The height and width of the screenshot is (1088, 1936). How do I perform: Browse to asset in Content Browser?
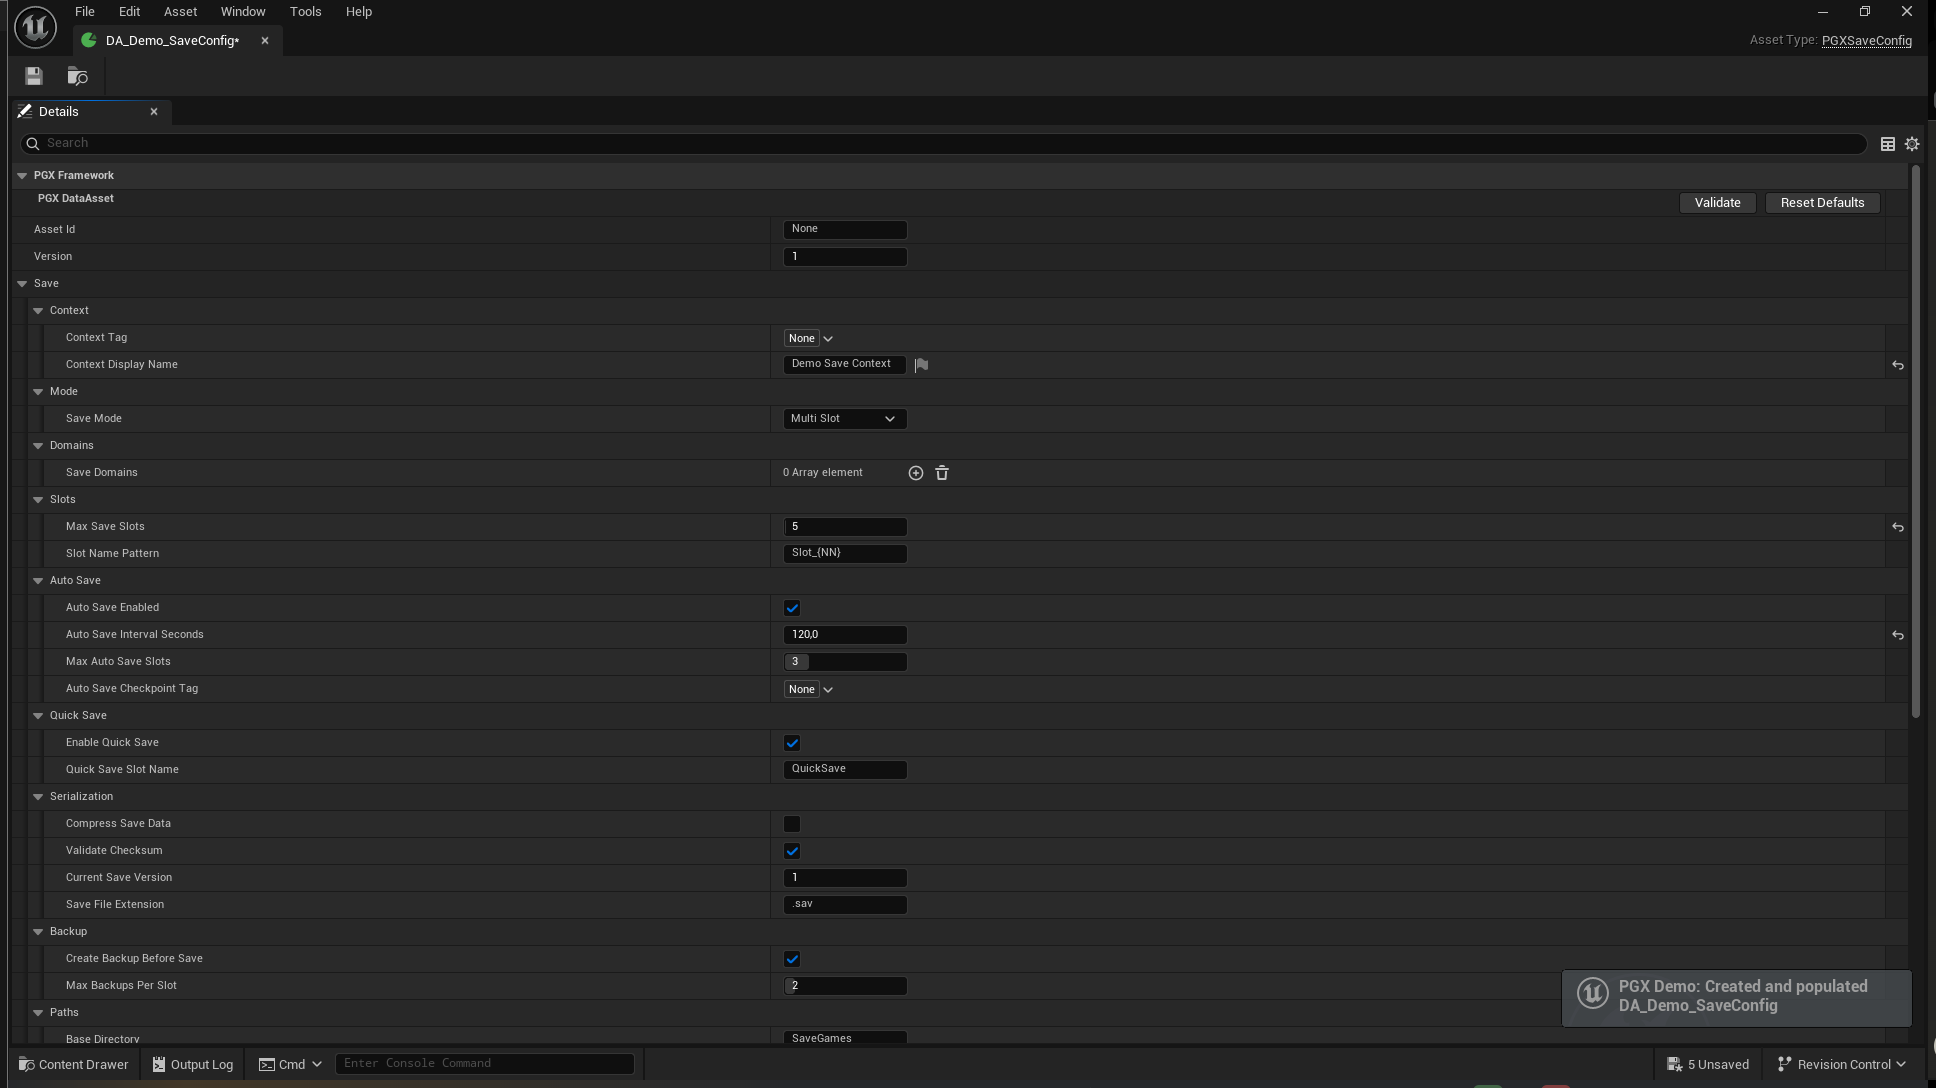point(77,75)
